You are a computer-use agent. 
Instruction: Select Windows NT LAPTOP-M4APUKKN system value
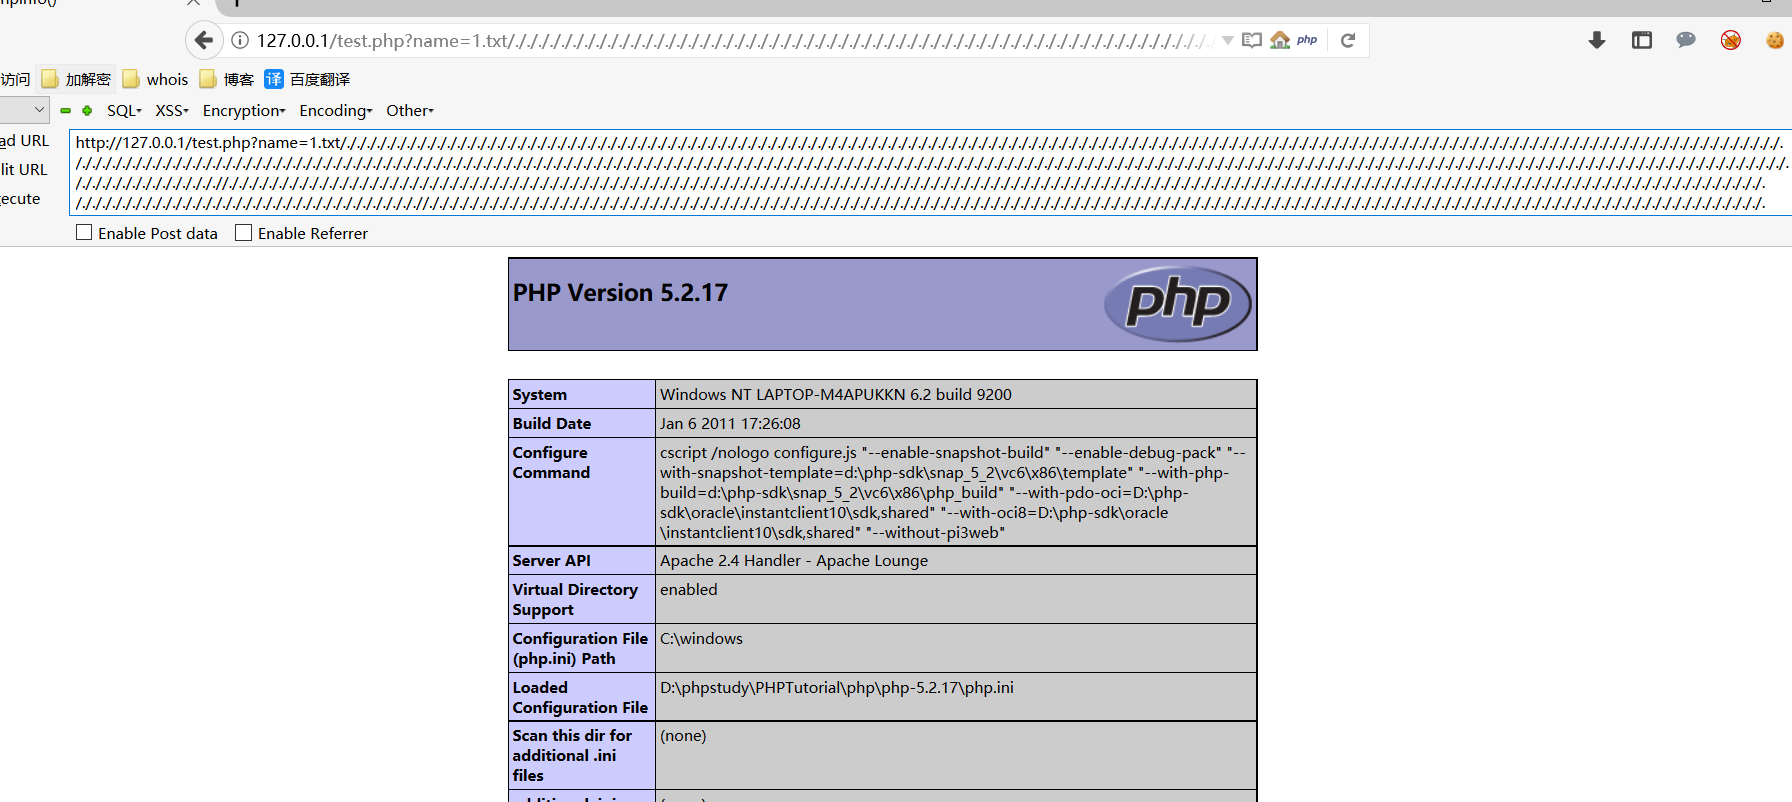click(x=836, y=394)
